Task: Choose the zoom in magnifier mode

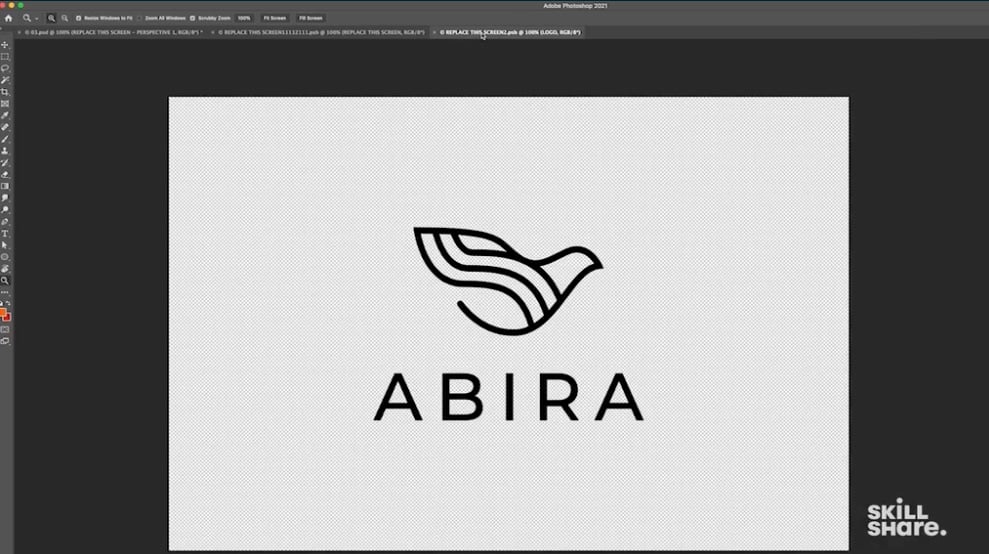Action: [x=51, y=18]
